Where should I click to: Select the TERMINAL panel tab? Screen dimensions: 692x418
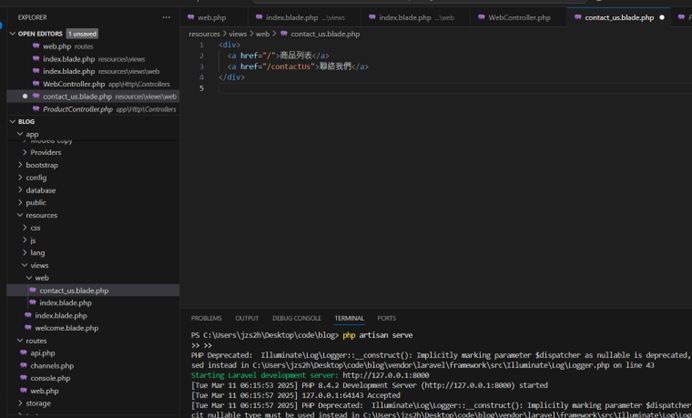coord(349,318)
